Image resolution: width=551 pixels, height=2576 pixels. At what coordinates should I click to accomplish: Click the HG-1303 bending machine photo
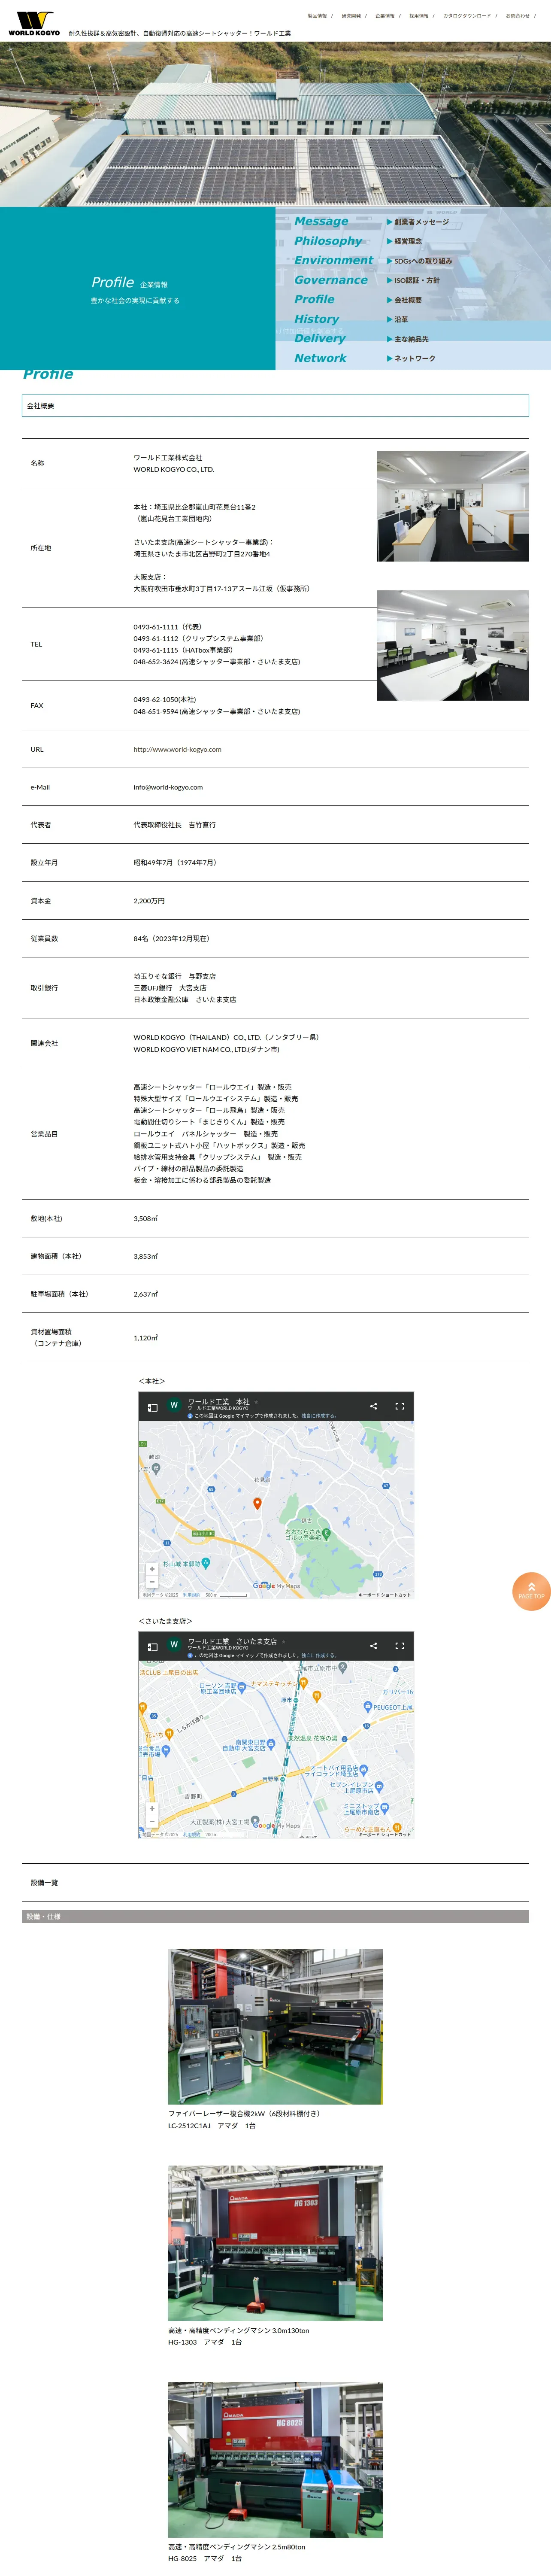pos(275,2243)
